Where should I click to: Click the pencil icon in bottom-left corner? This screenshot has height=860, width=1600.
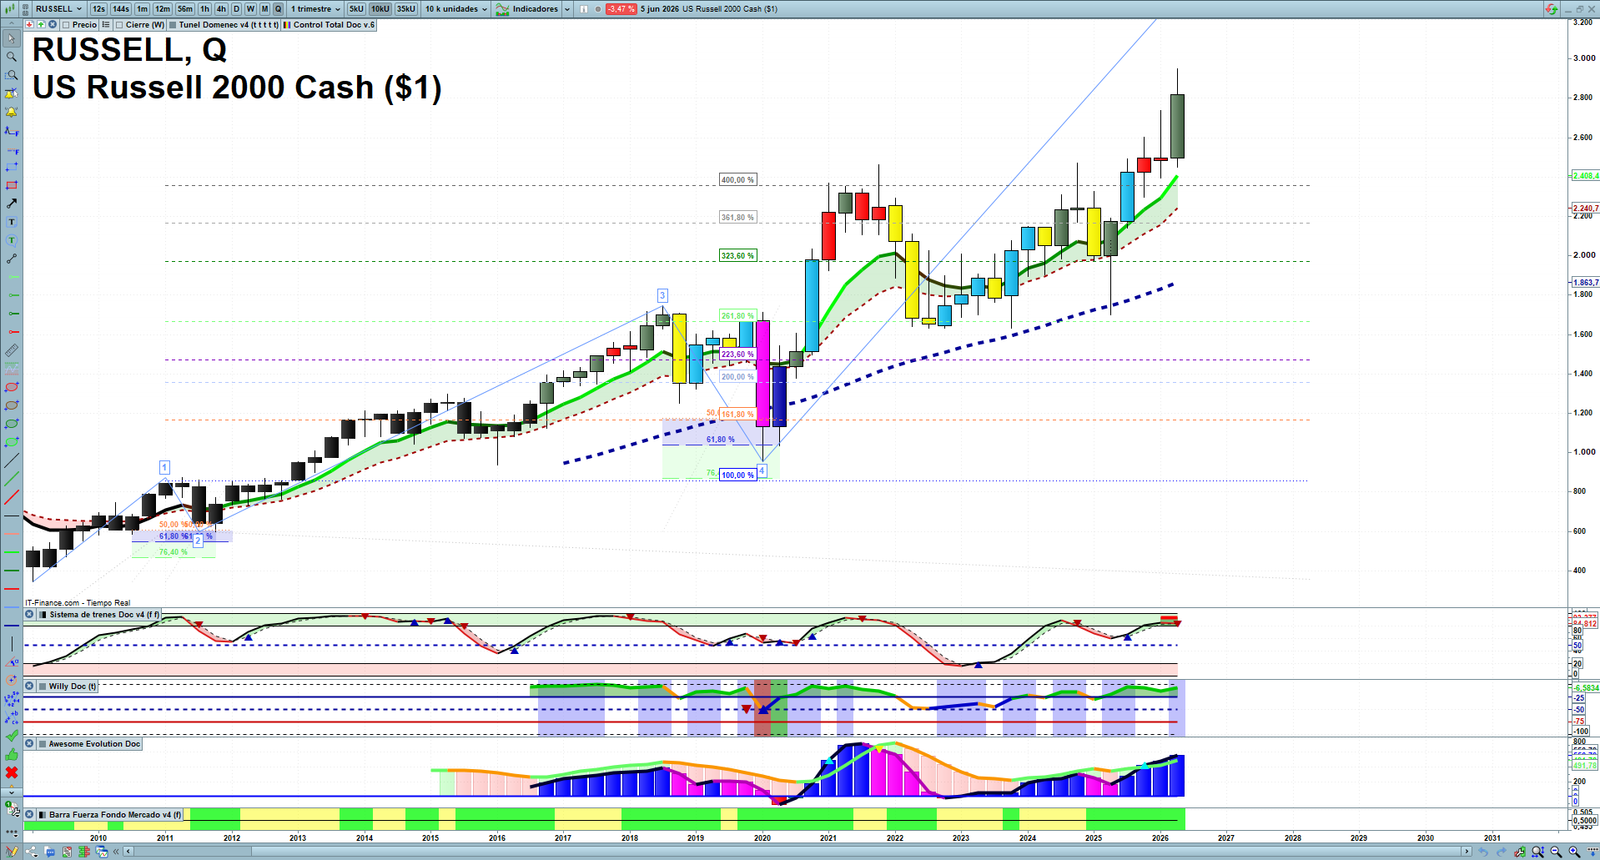(12, 852)
